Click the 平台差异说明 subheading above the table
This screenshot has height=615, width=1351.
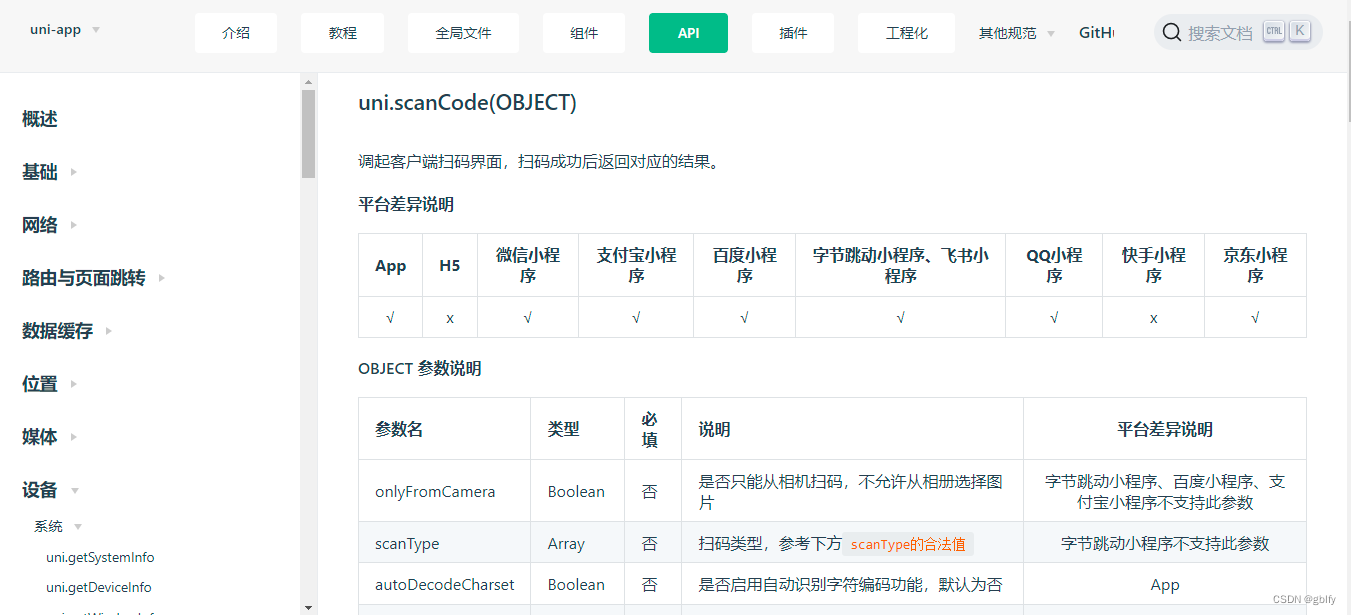coord(406,205)
